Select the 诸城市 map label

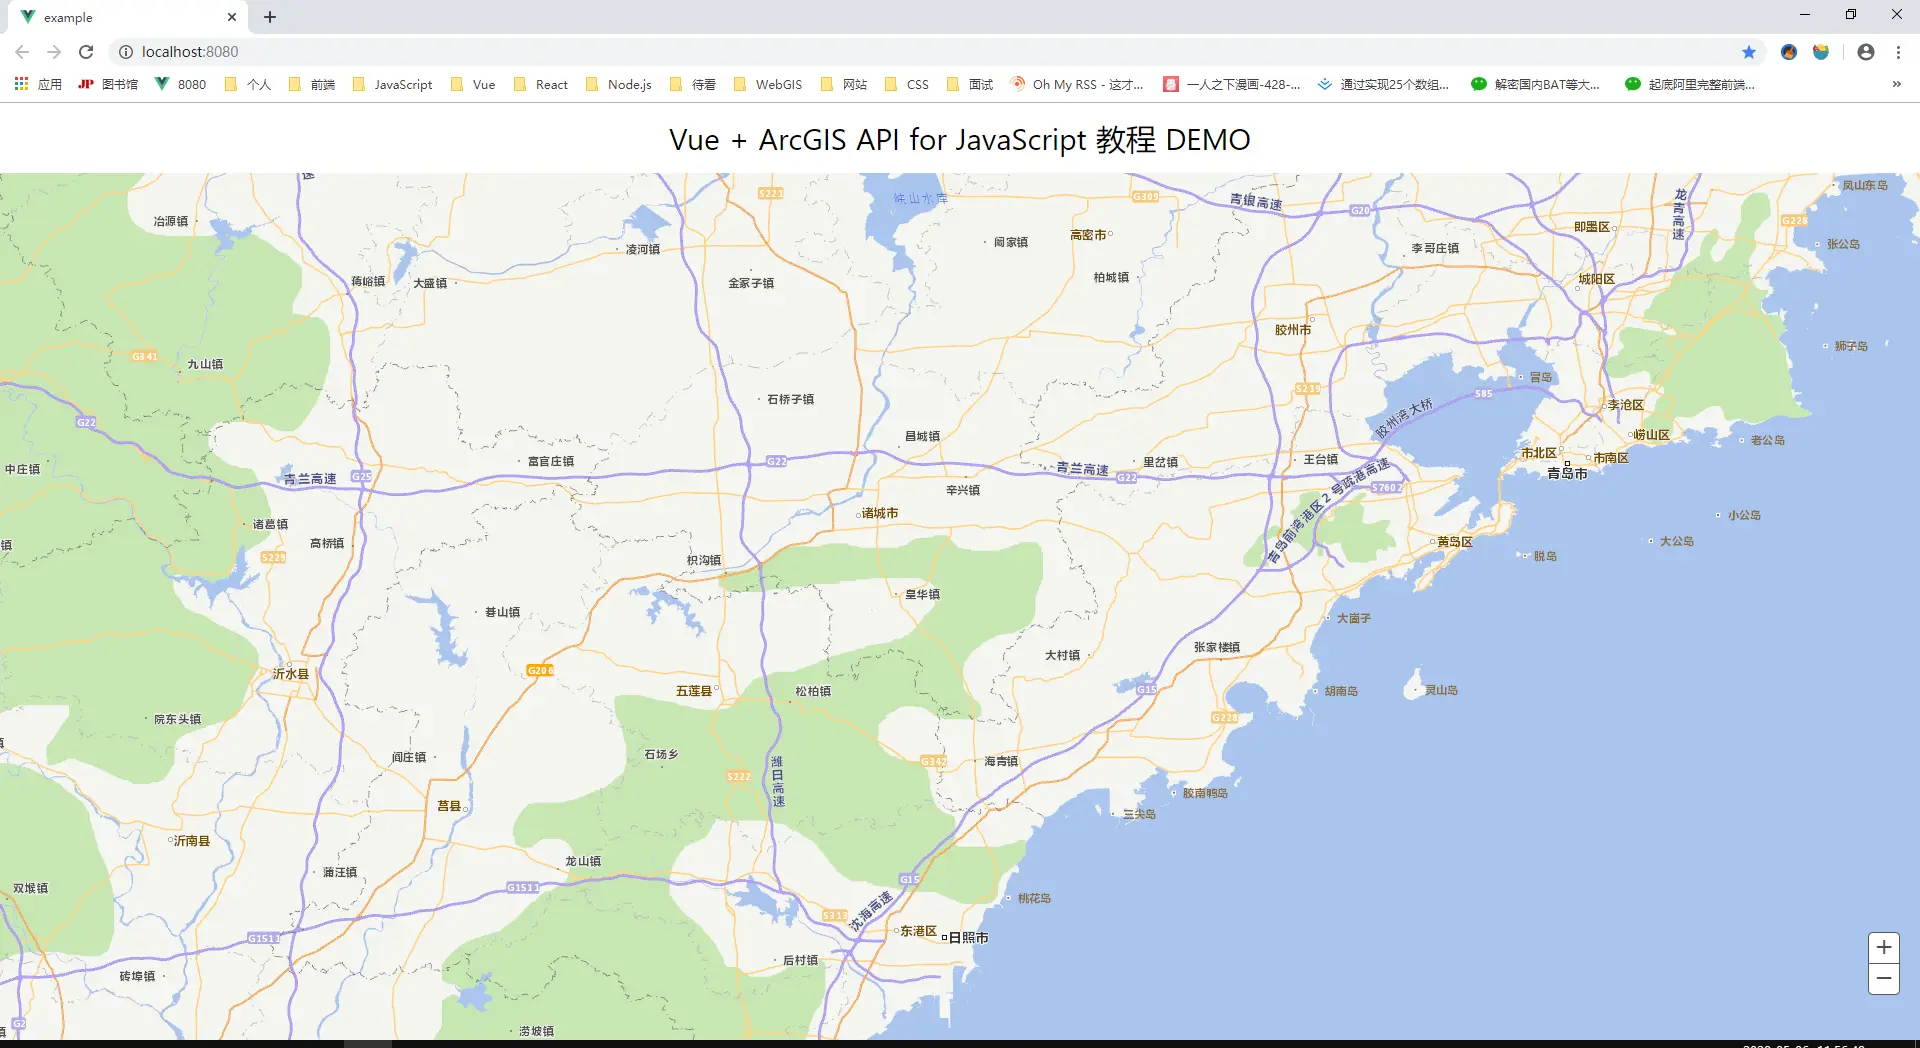880,513
